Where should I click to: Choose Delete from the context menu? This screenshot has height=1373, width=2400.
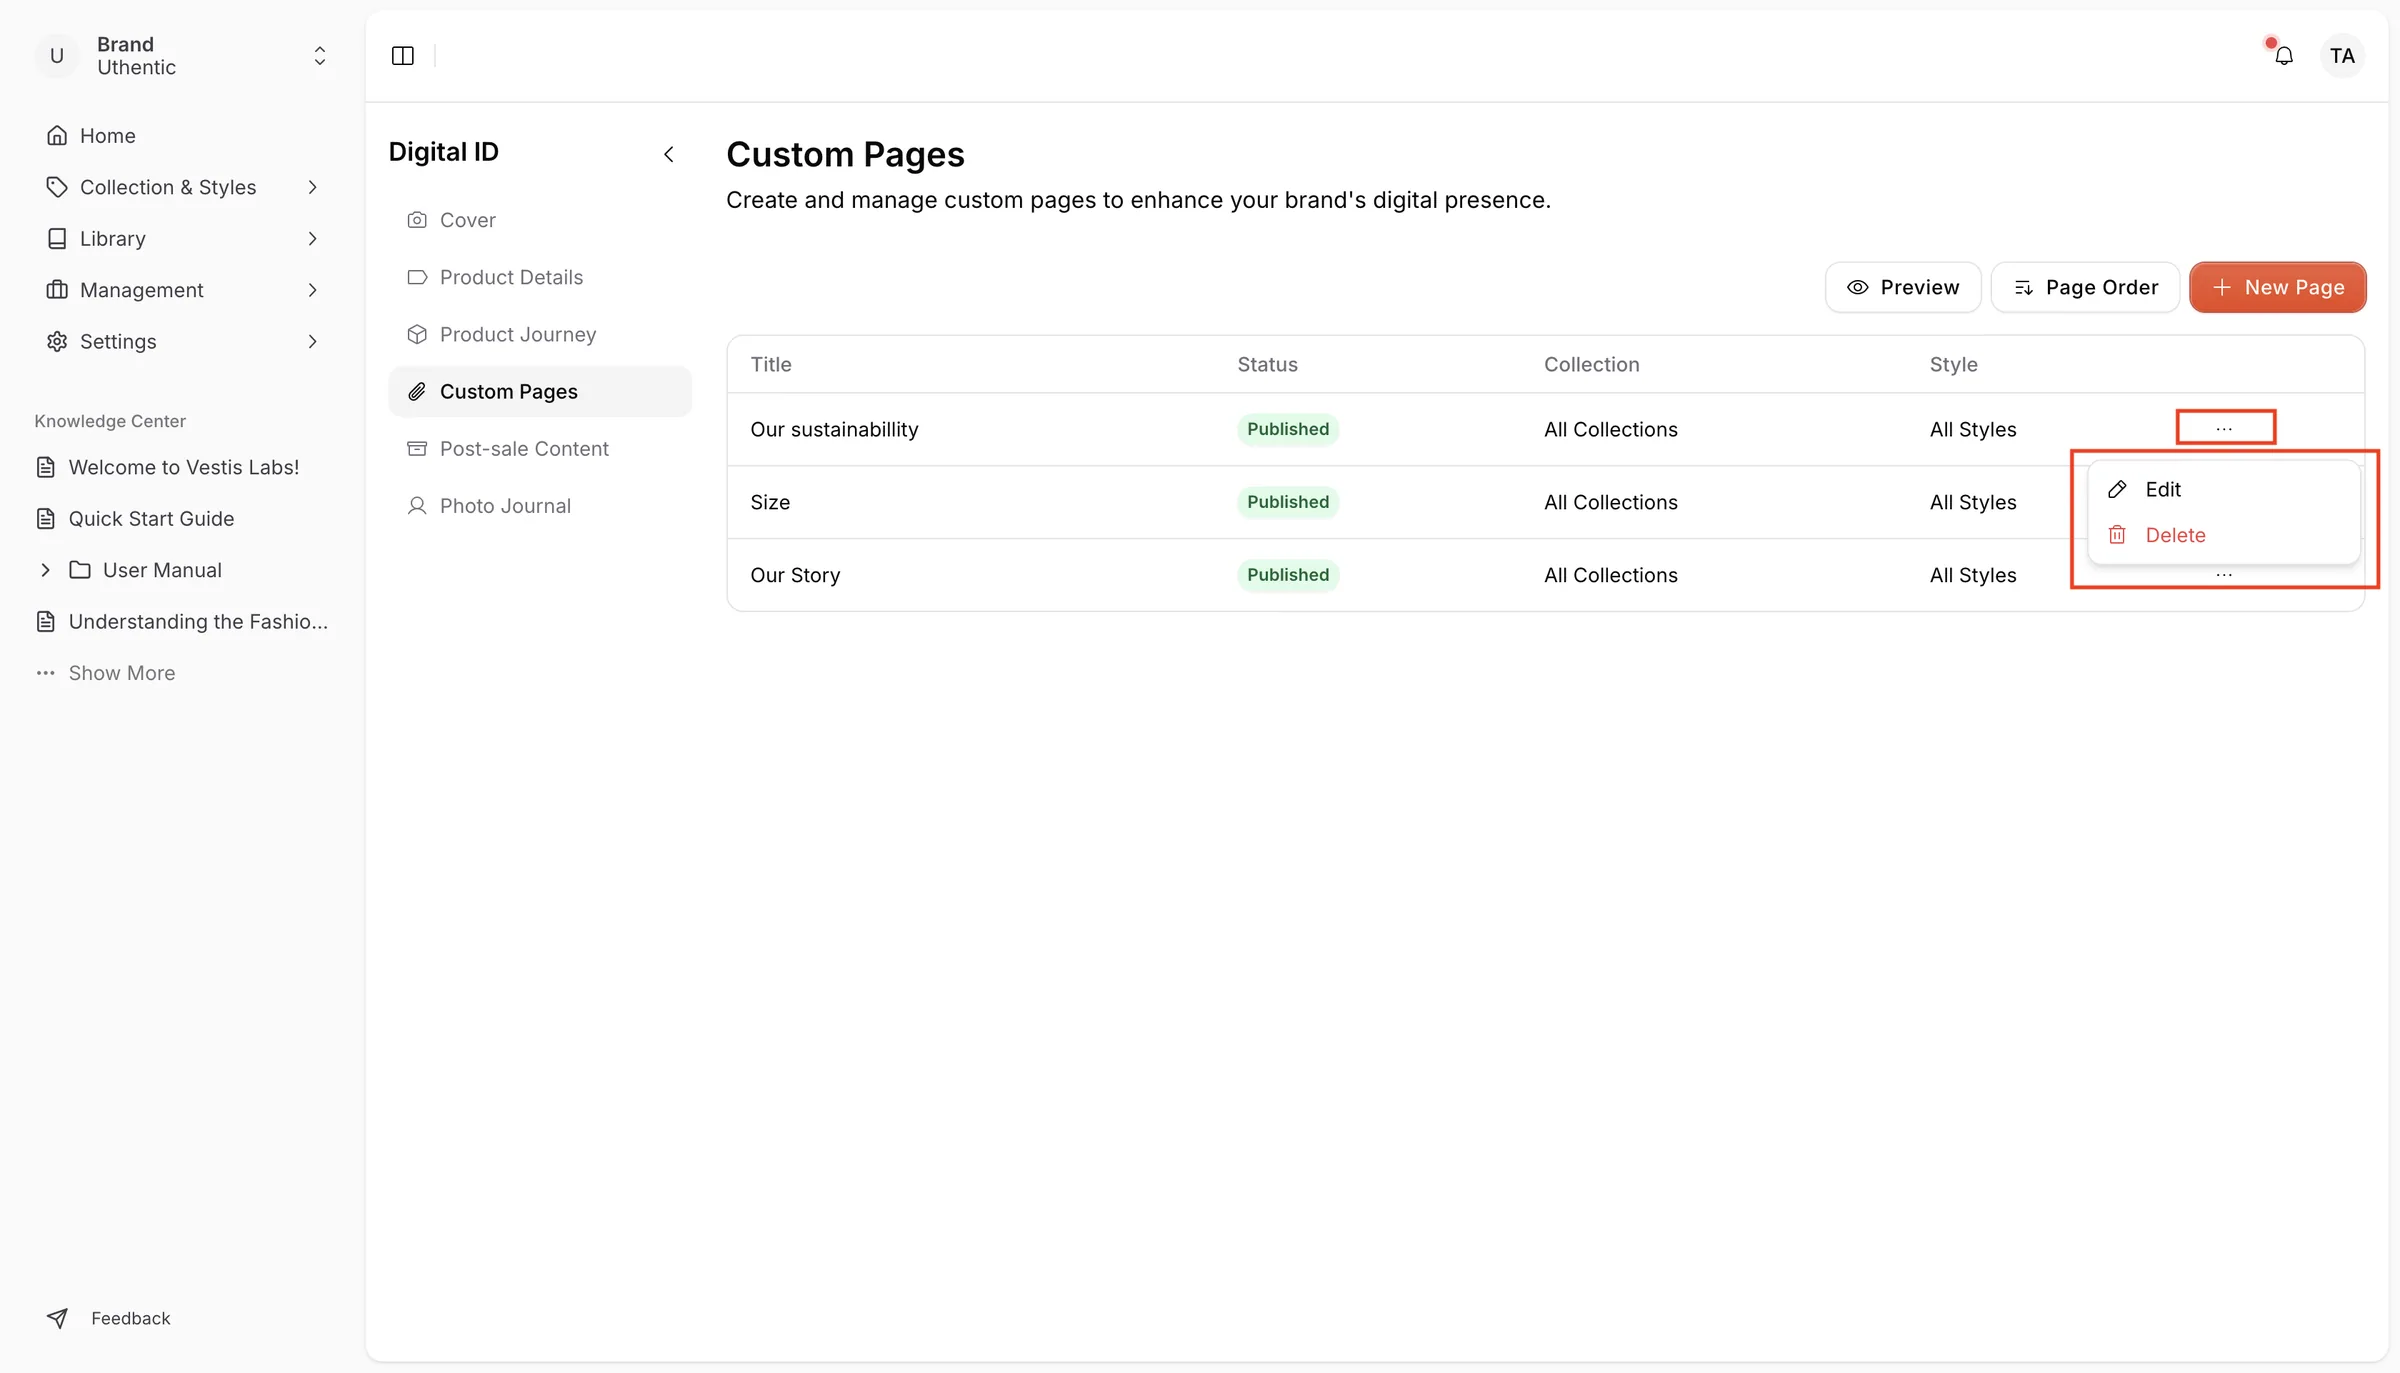pyautogui.click(x=2224, y=535)
